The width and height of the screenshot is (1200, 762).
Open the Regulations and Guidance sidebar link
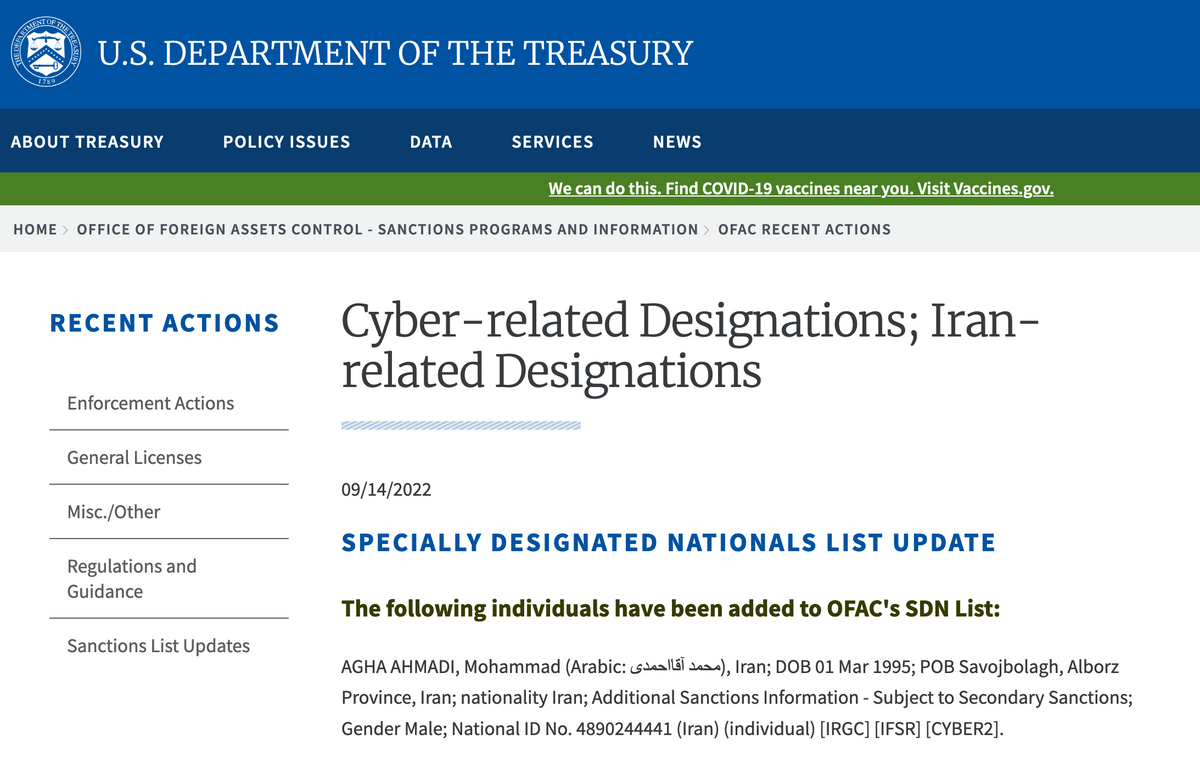click(x=131, y=579)
